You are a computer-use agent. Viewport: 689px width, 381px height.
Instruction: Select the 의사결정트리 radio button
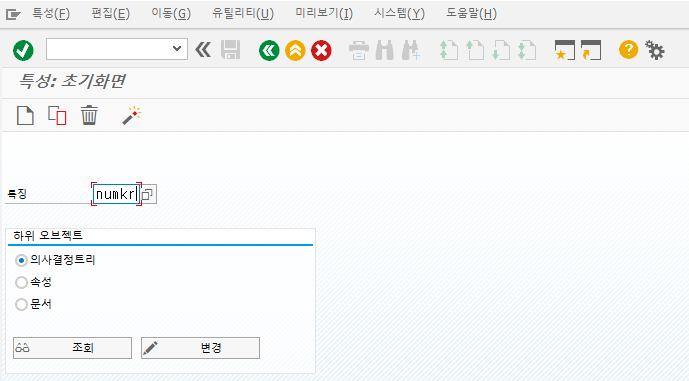(21, 261)
